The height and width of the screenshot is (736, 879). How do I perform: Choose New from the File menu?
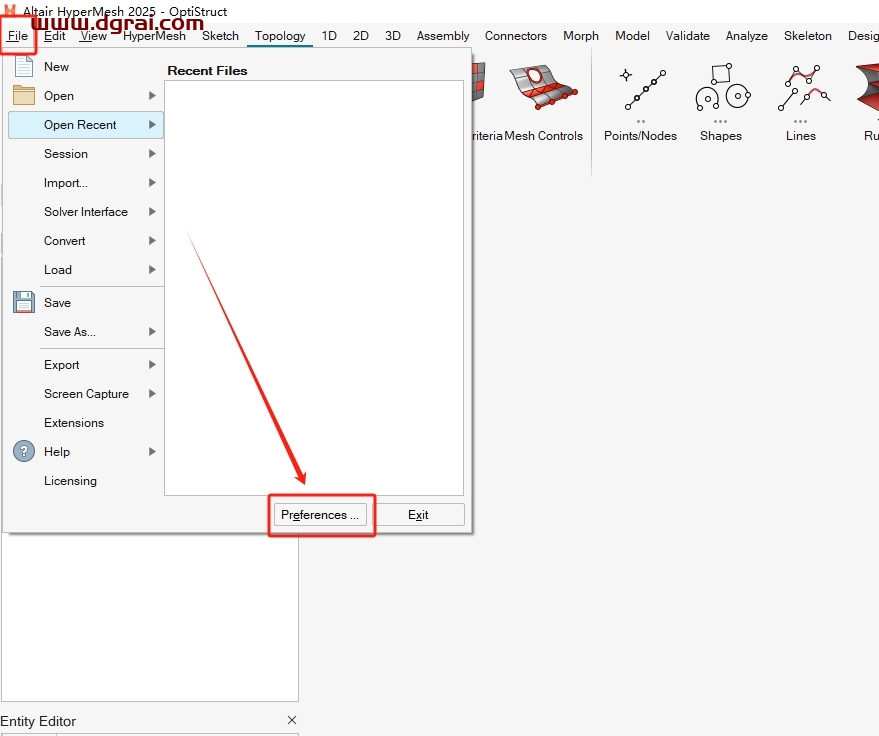point(86,67)
